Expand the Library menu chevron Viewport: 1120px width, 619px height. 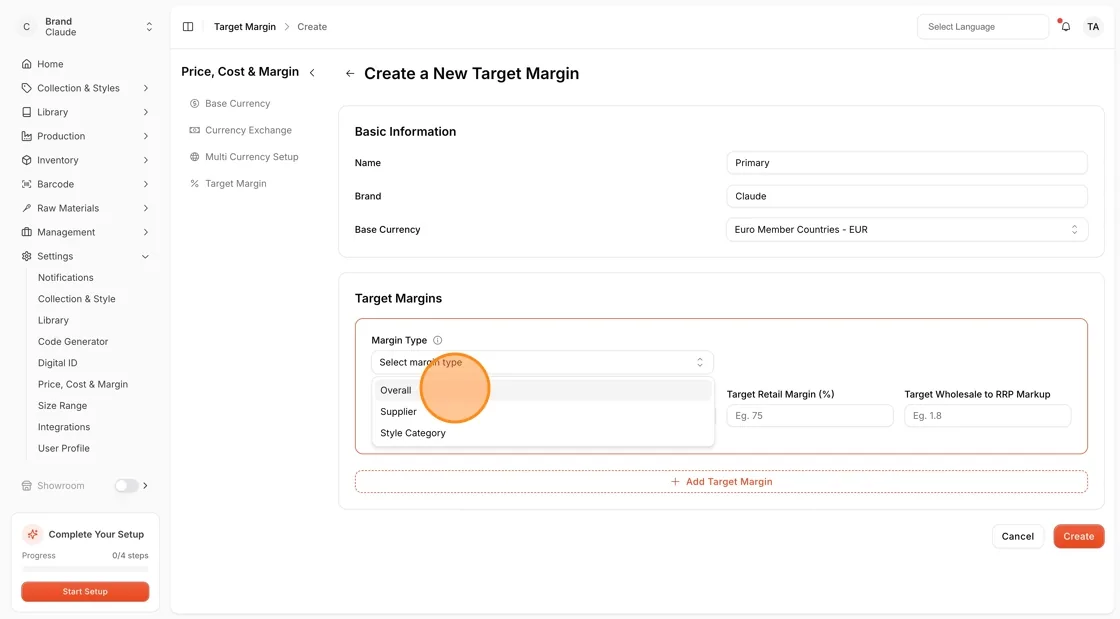146,112
